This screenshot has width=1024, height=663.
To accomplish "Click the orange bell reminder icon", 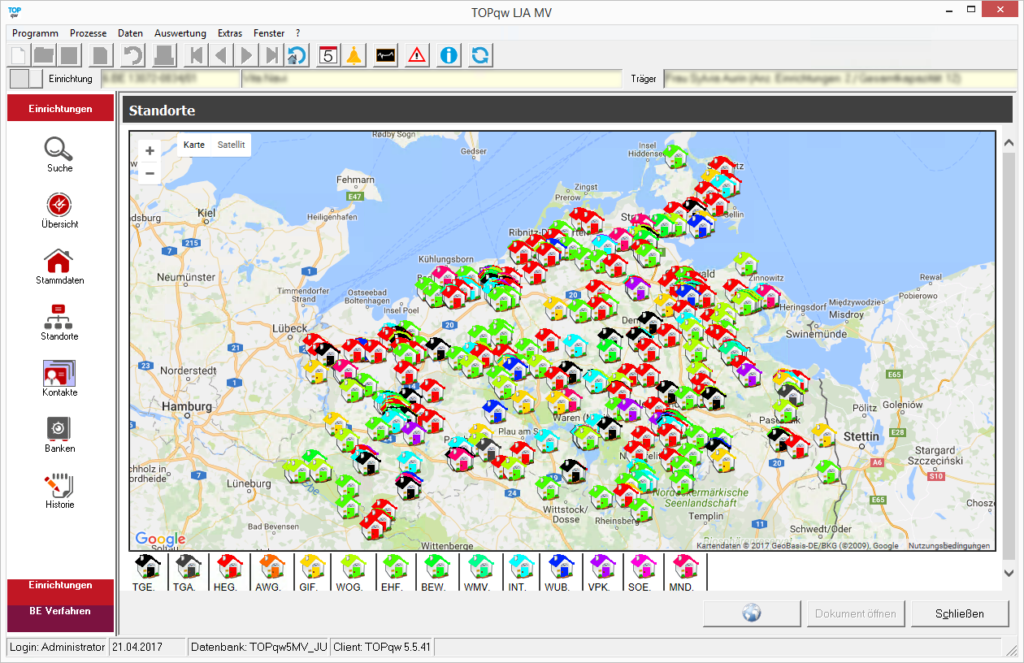I will [354, 55].
